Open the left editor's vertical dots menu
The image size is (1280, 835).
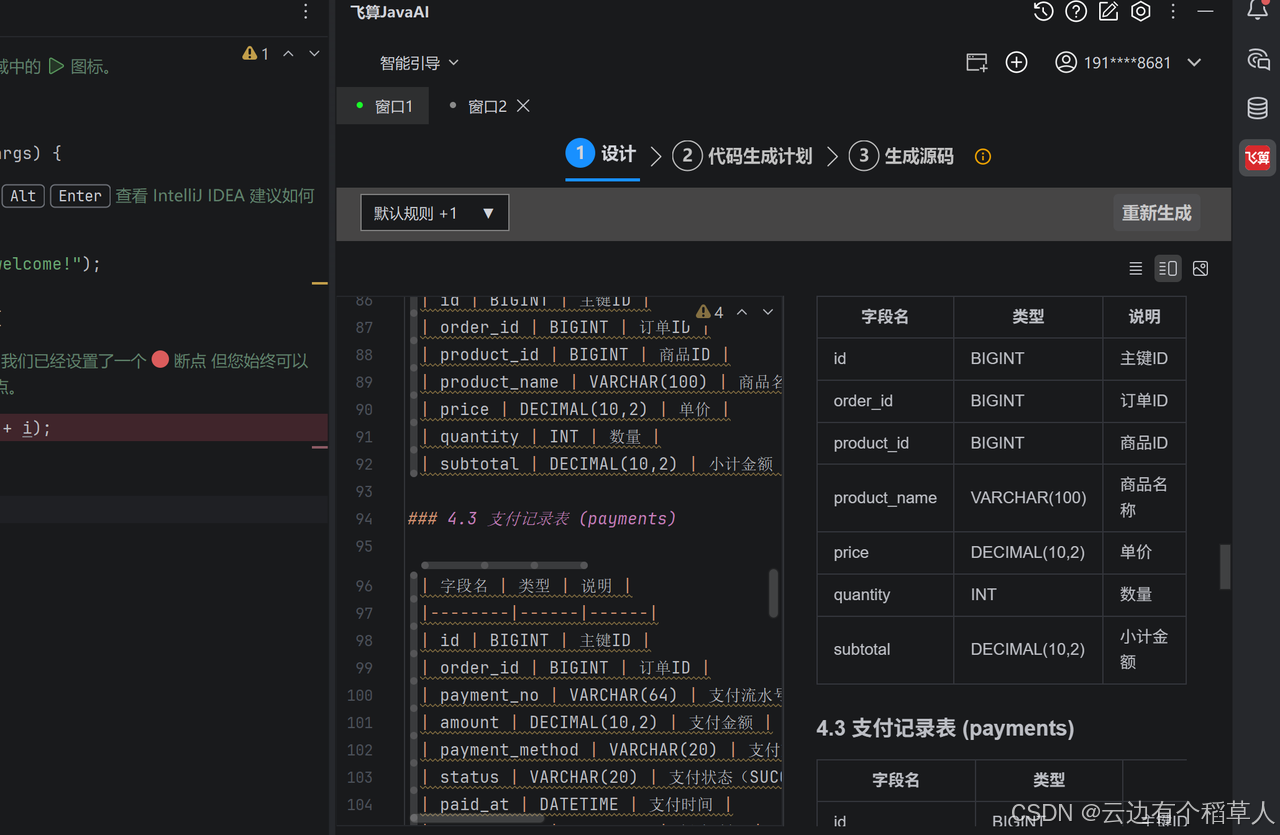click(306, 12)
